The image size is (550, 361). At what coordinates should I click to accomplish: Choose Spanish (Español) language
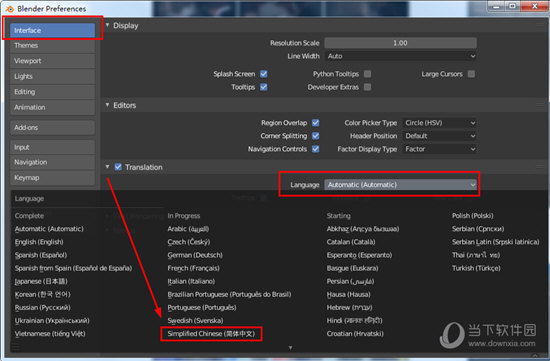coord(41,255)
